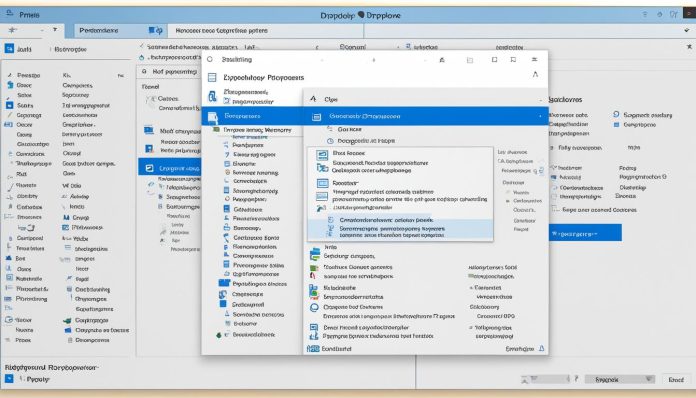Click the calendar-like icon in popup toolbar
The height and width of the screenshot is (398, 696).
click(470, 60)
